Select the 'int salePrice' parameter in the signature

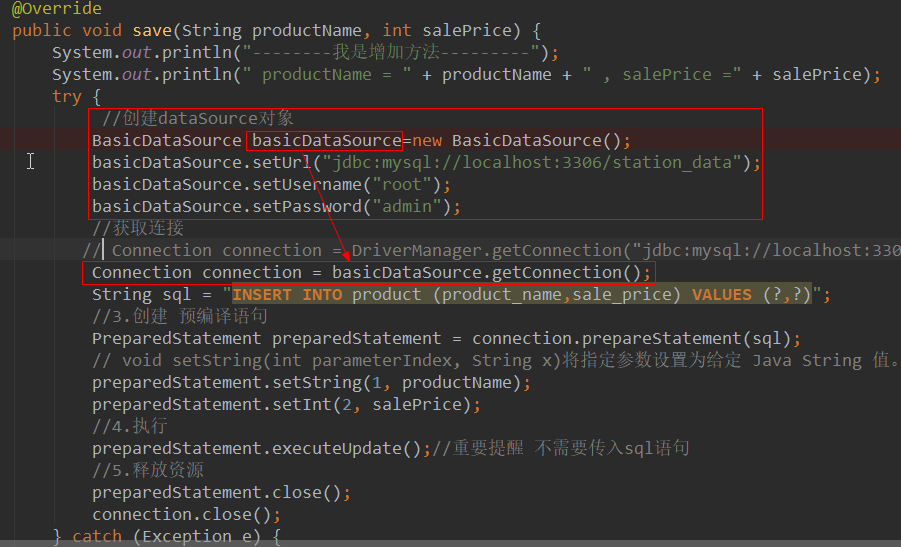click(447, 30)
